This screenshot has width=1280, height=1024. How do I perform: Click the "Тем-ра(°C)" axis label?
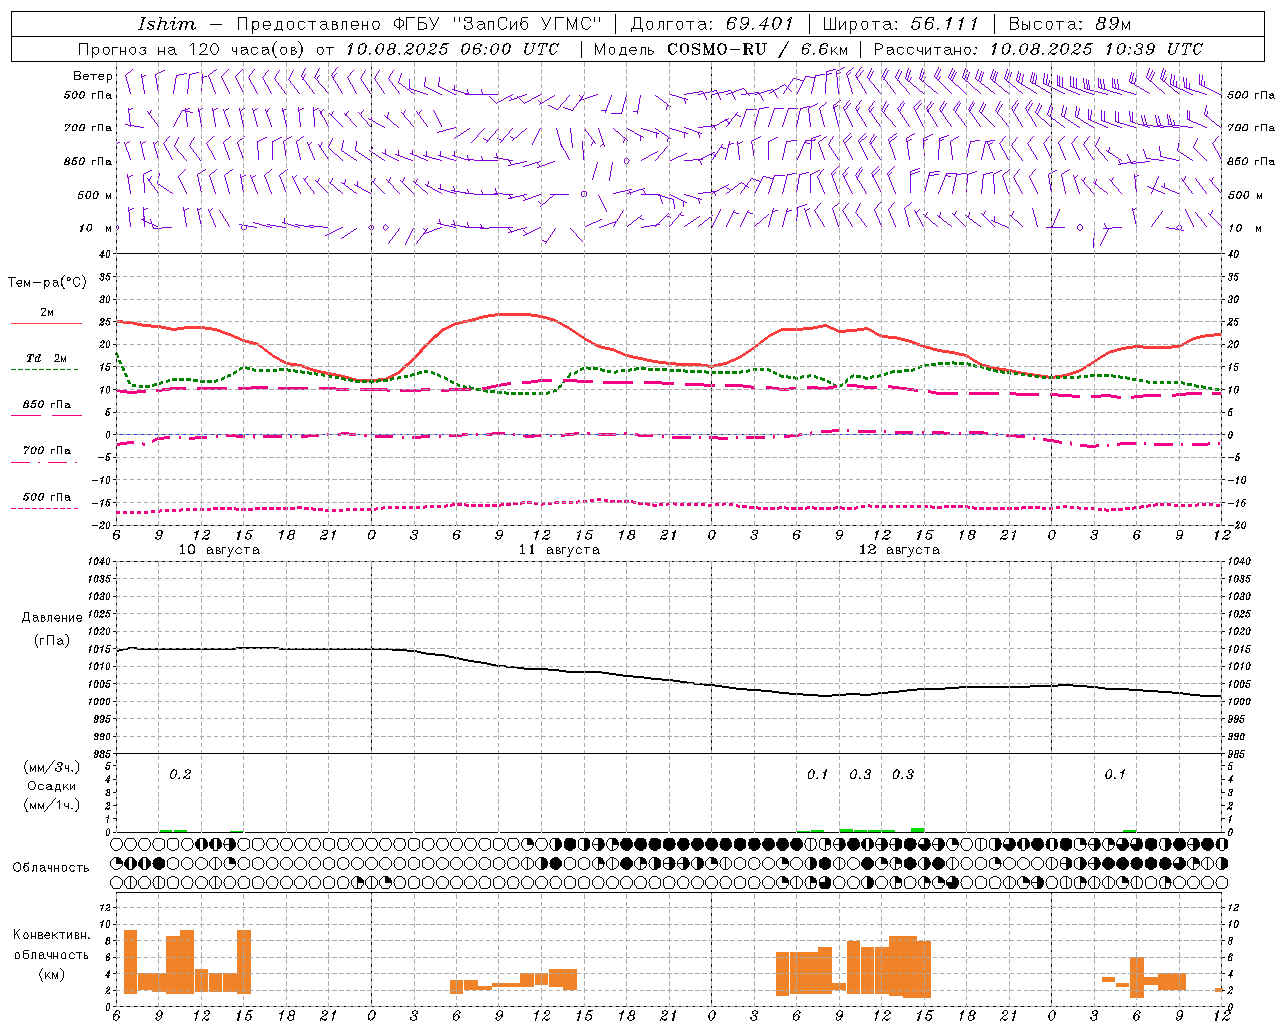point(47,283)
